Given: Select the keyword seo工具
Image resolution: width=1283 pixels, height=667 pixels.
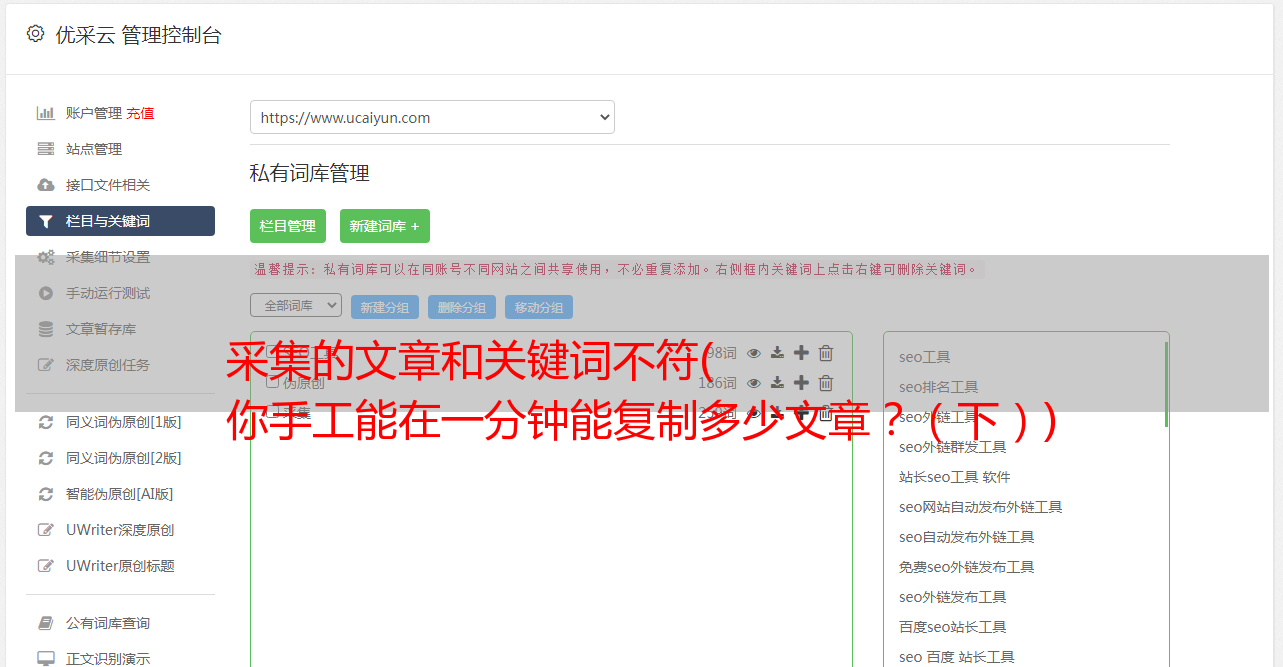Looking at the screenshot, I should [x=924, y=357].
